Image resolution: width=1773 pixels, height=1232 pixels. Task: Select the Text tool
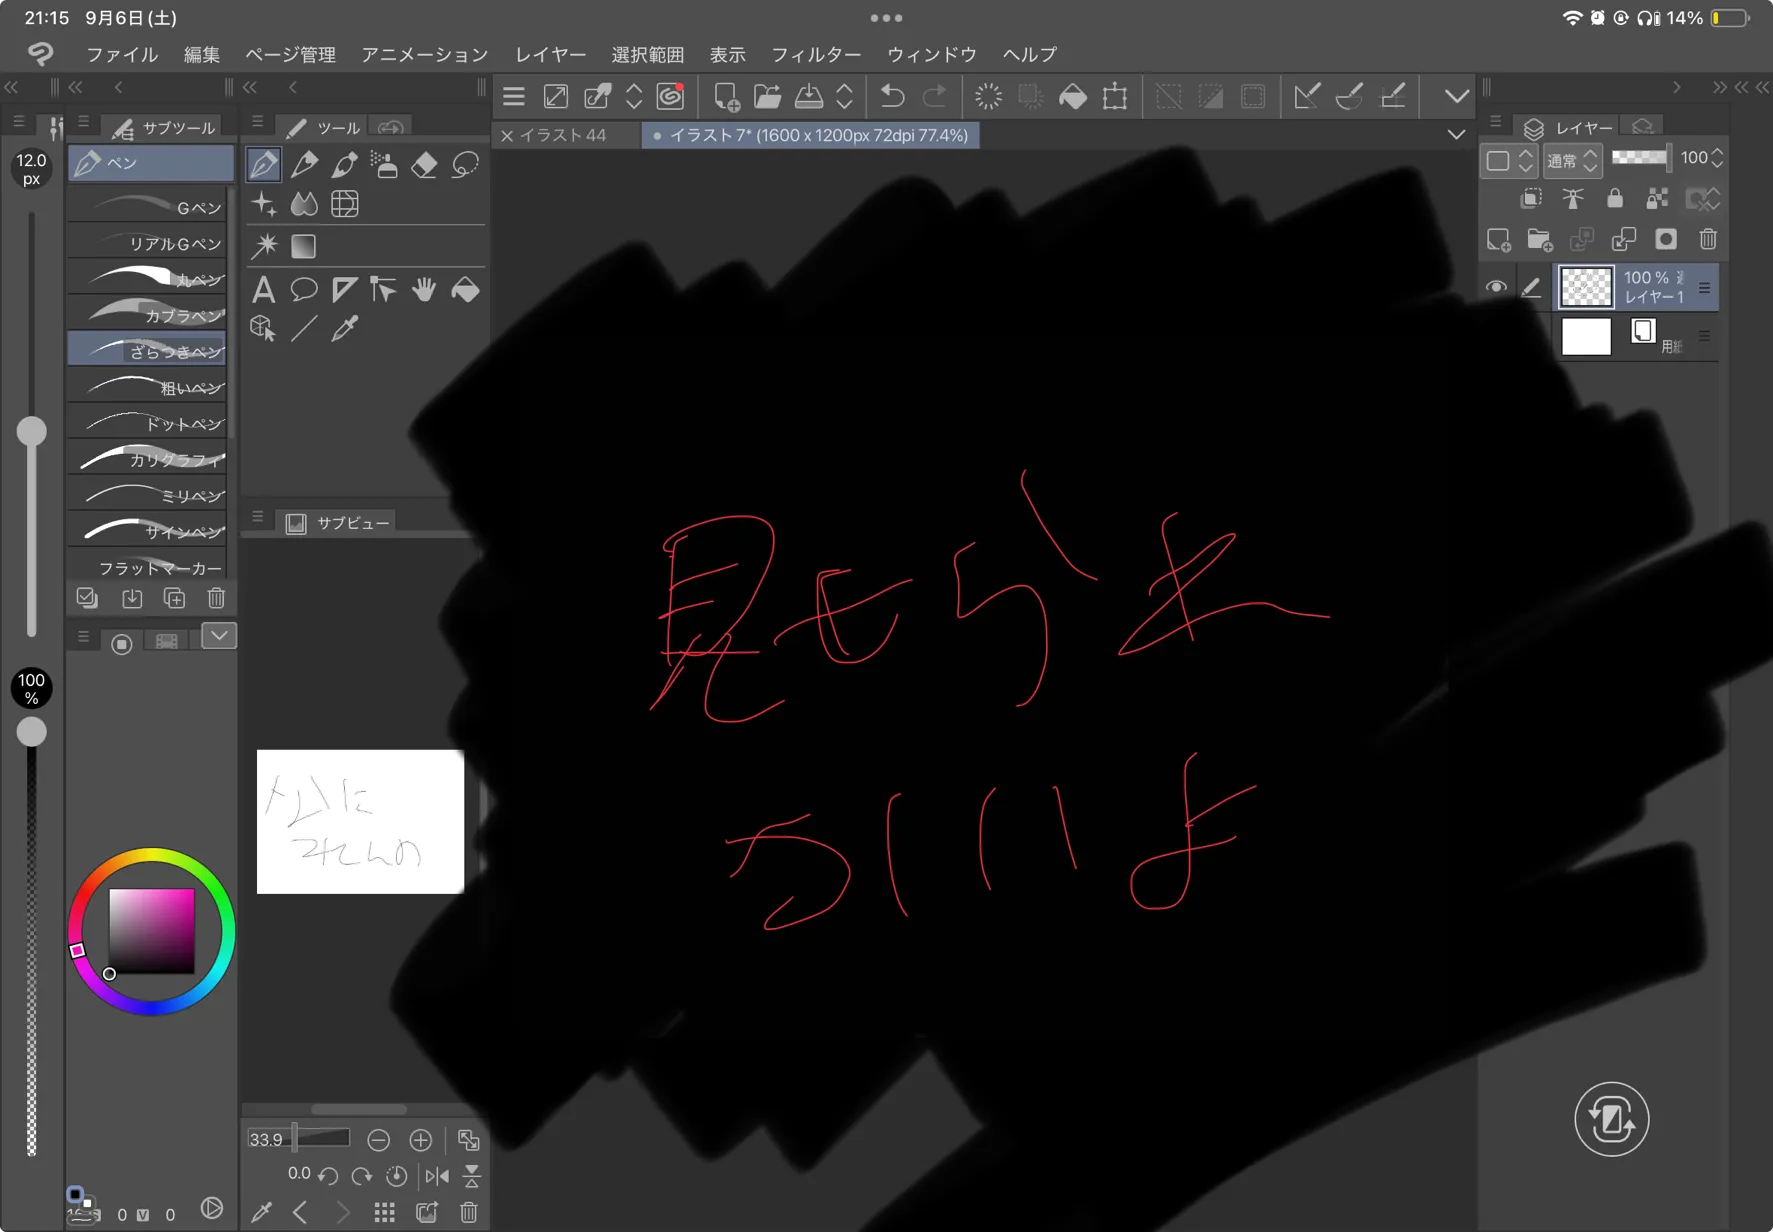pyautogui.click(x=264, y=290)
